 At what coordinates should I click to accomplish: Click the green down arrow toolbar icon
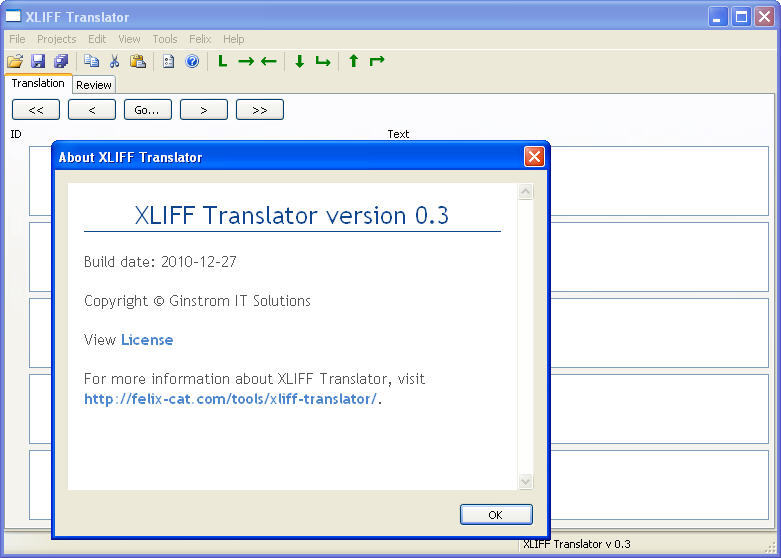click(299, 61)
